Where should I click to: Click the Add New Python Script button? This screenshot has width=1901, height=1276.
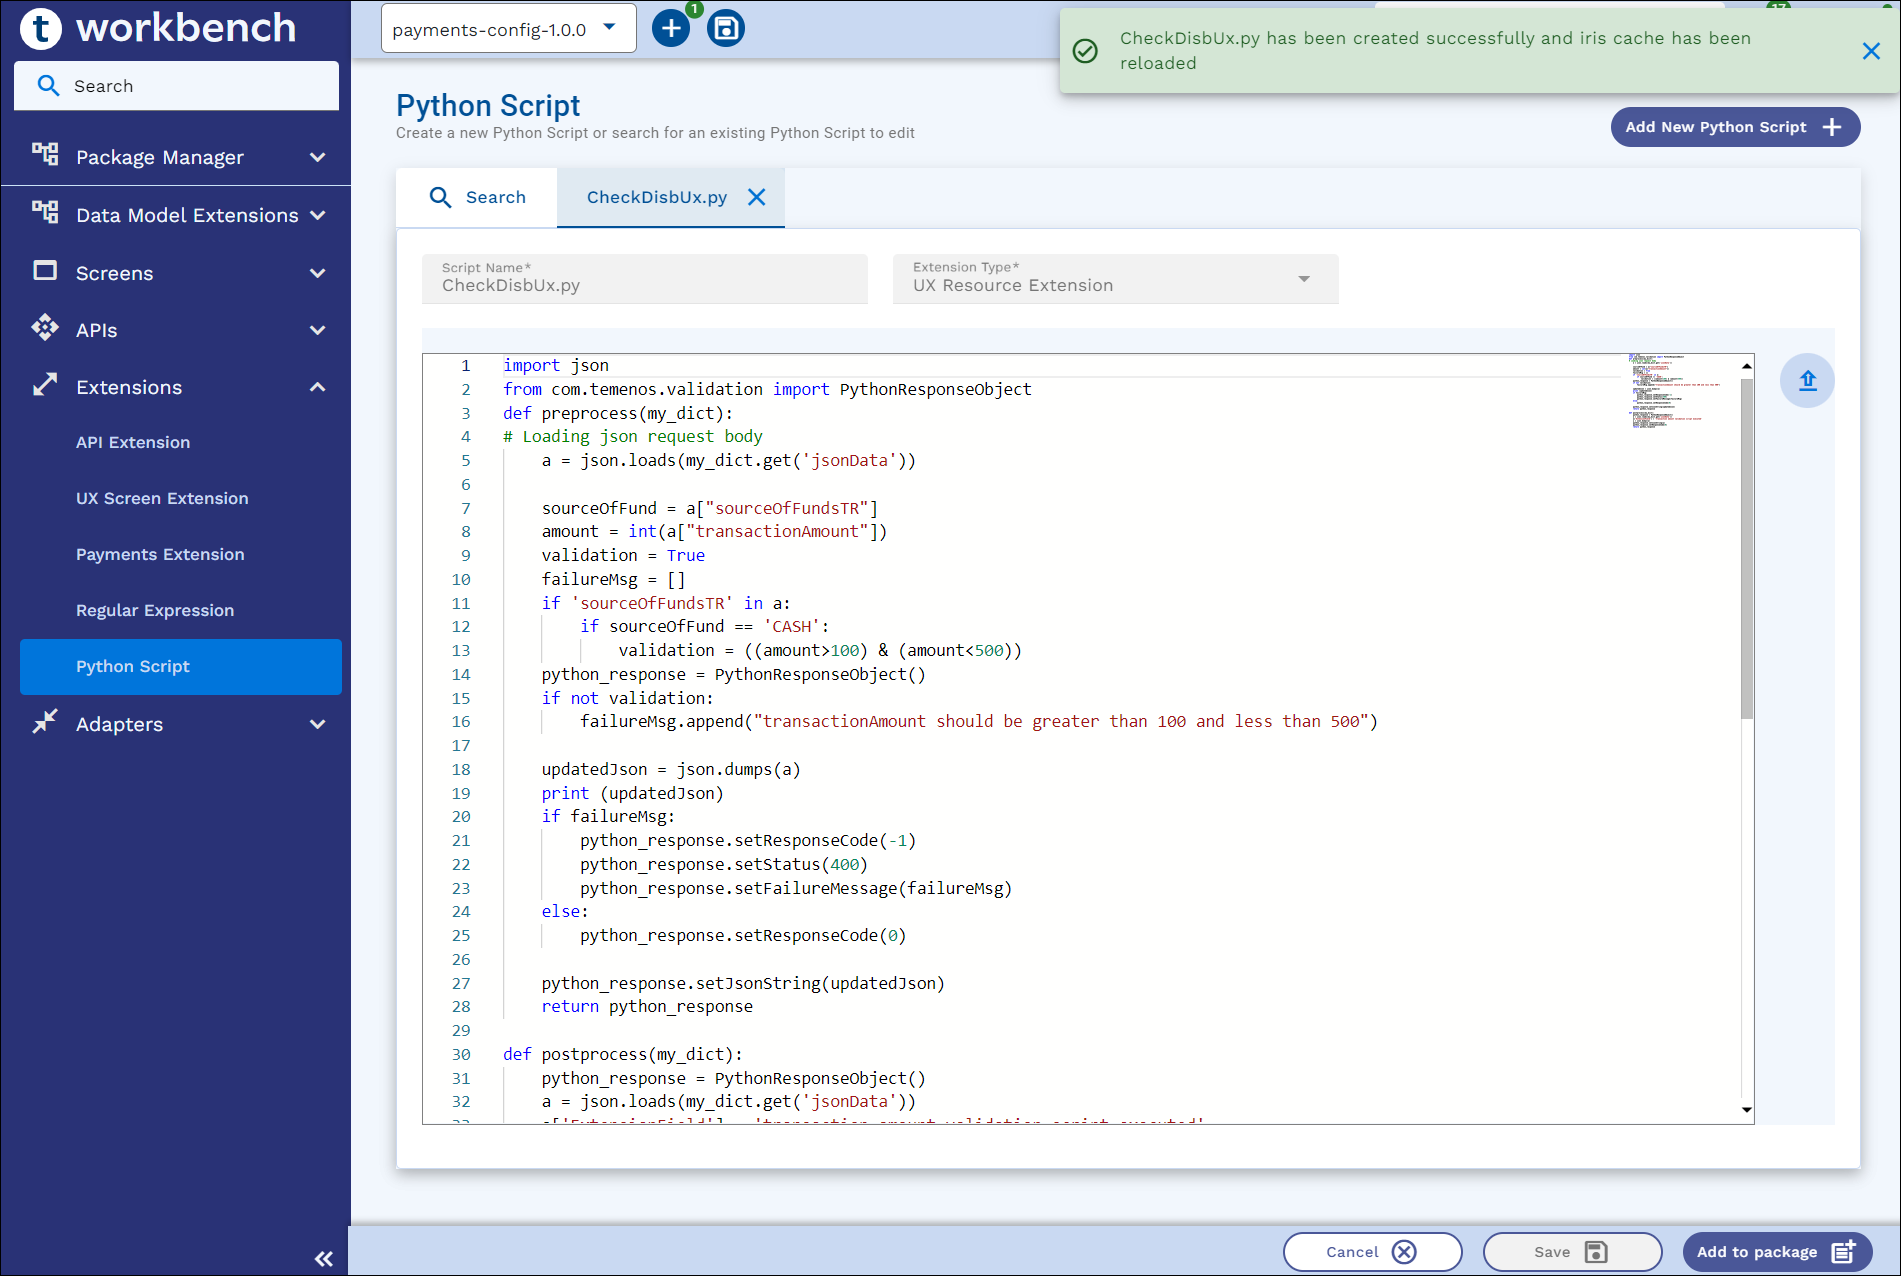1734,127
